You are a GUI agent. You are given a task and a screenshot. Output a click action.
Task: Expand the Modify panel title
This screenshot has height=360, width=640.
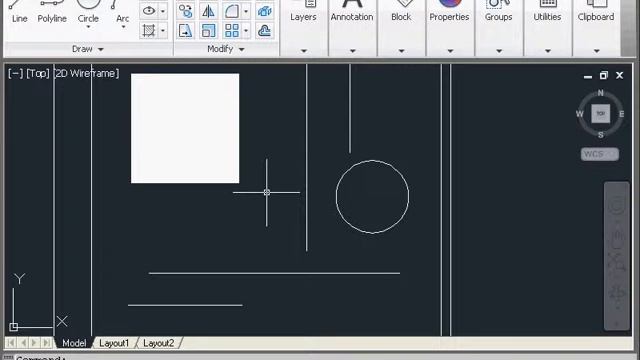tap(226, 49)
